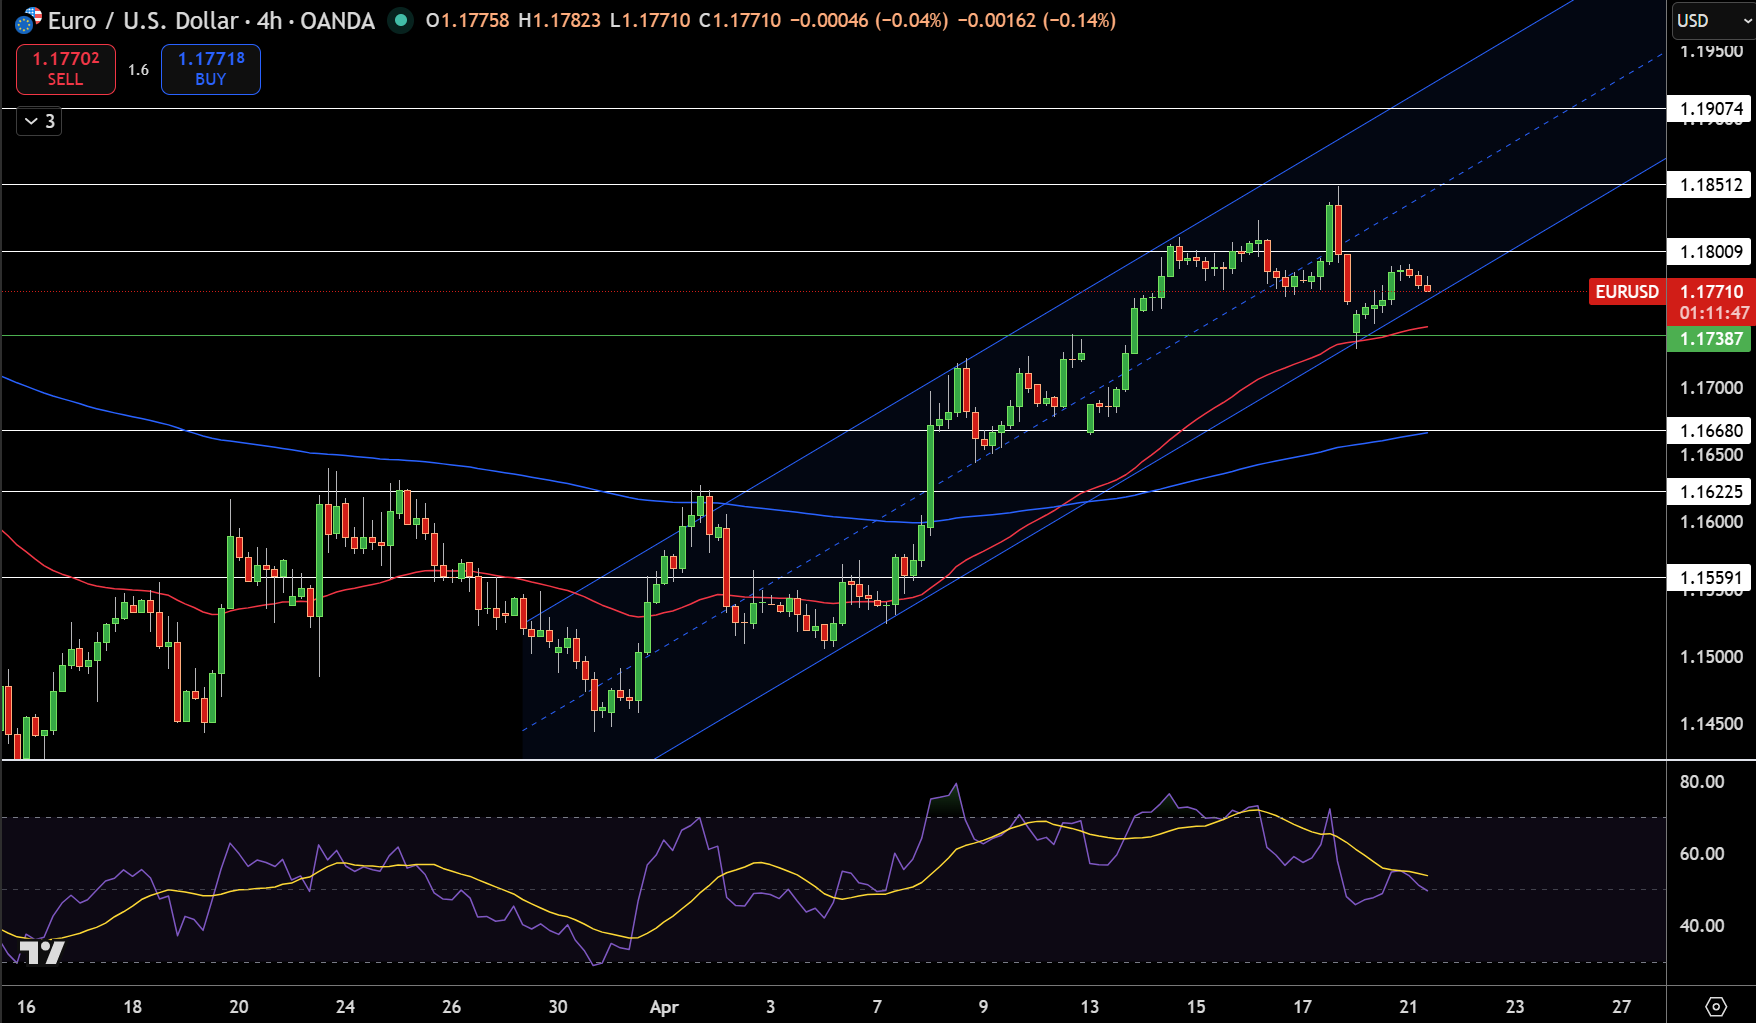Click the 1.15000 price scale value

click(x=1711, y=657)
